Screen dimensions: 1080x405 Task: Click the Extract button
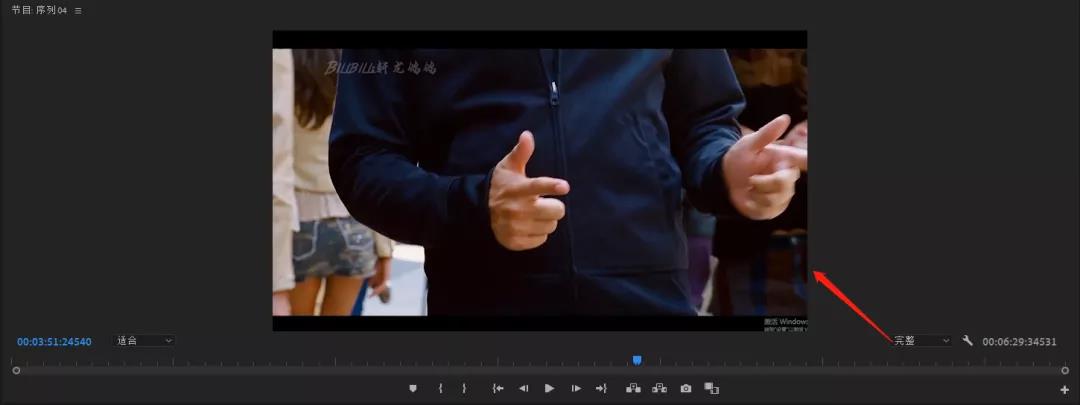tap(659, 388)
